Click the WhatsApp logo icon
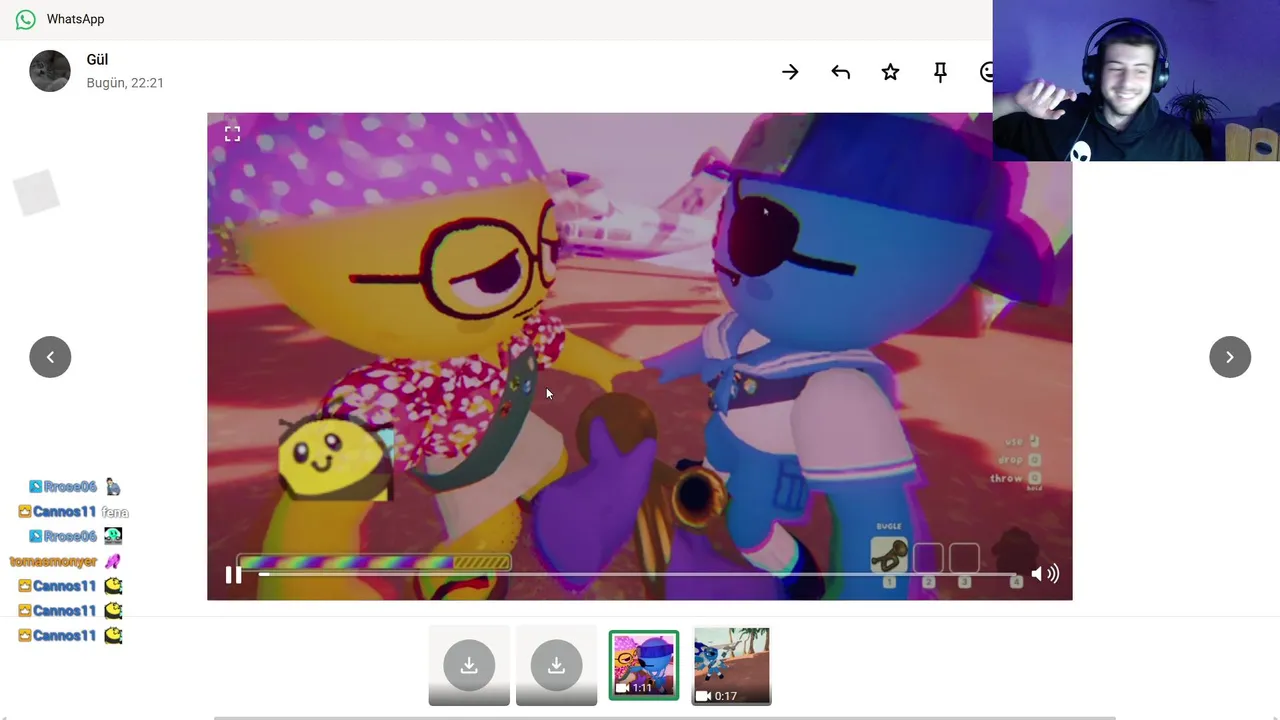 (x=26, y=19)
